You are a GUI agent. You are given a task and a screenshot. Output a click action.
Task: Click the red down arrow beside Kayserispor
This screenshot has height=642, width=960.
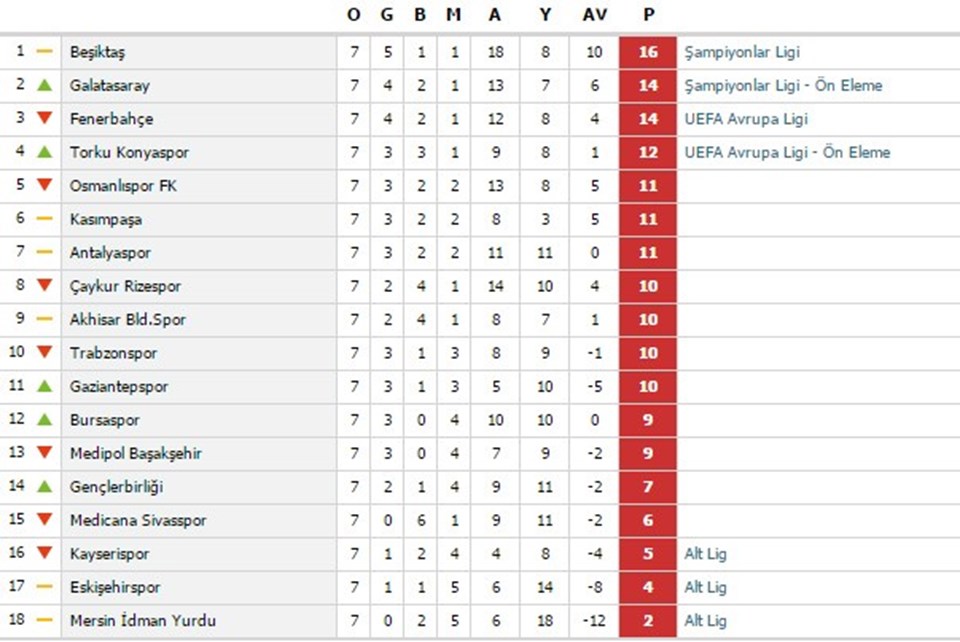(44, 554)
